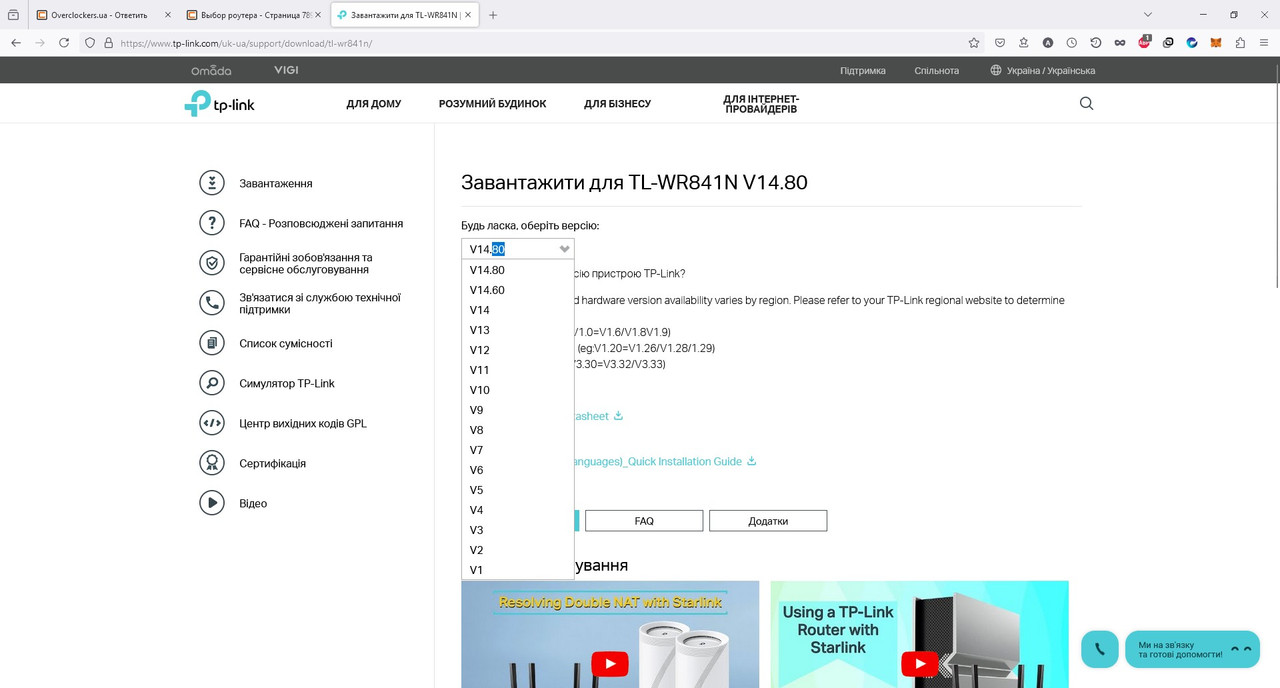Click the GPL source code icon
The width and height of the screenshot is (1280, 688).
[x=212, y=423]
